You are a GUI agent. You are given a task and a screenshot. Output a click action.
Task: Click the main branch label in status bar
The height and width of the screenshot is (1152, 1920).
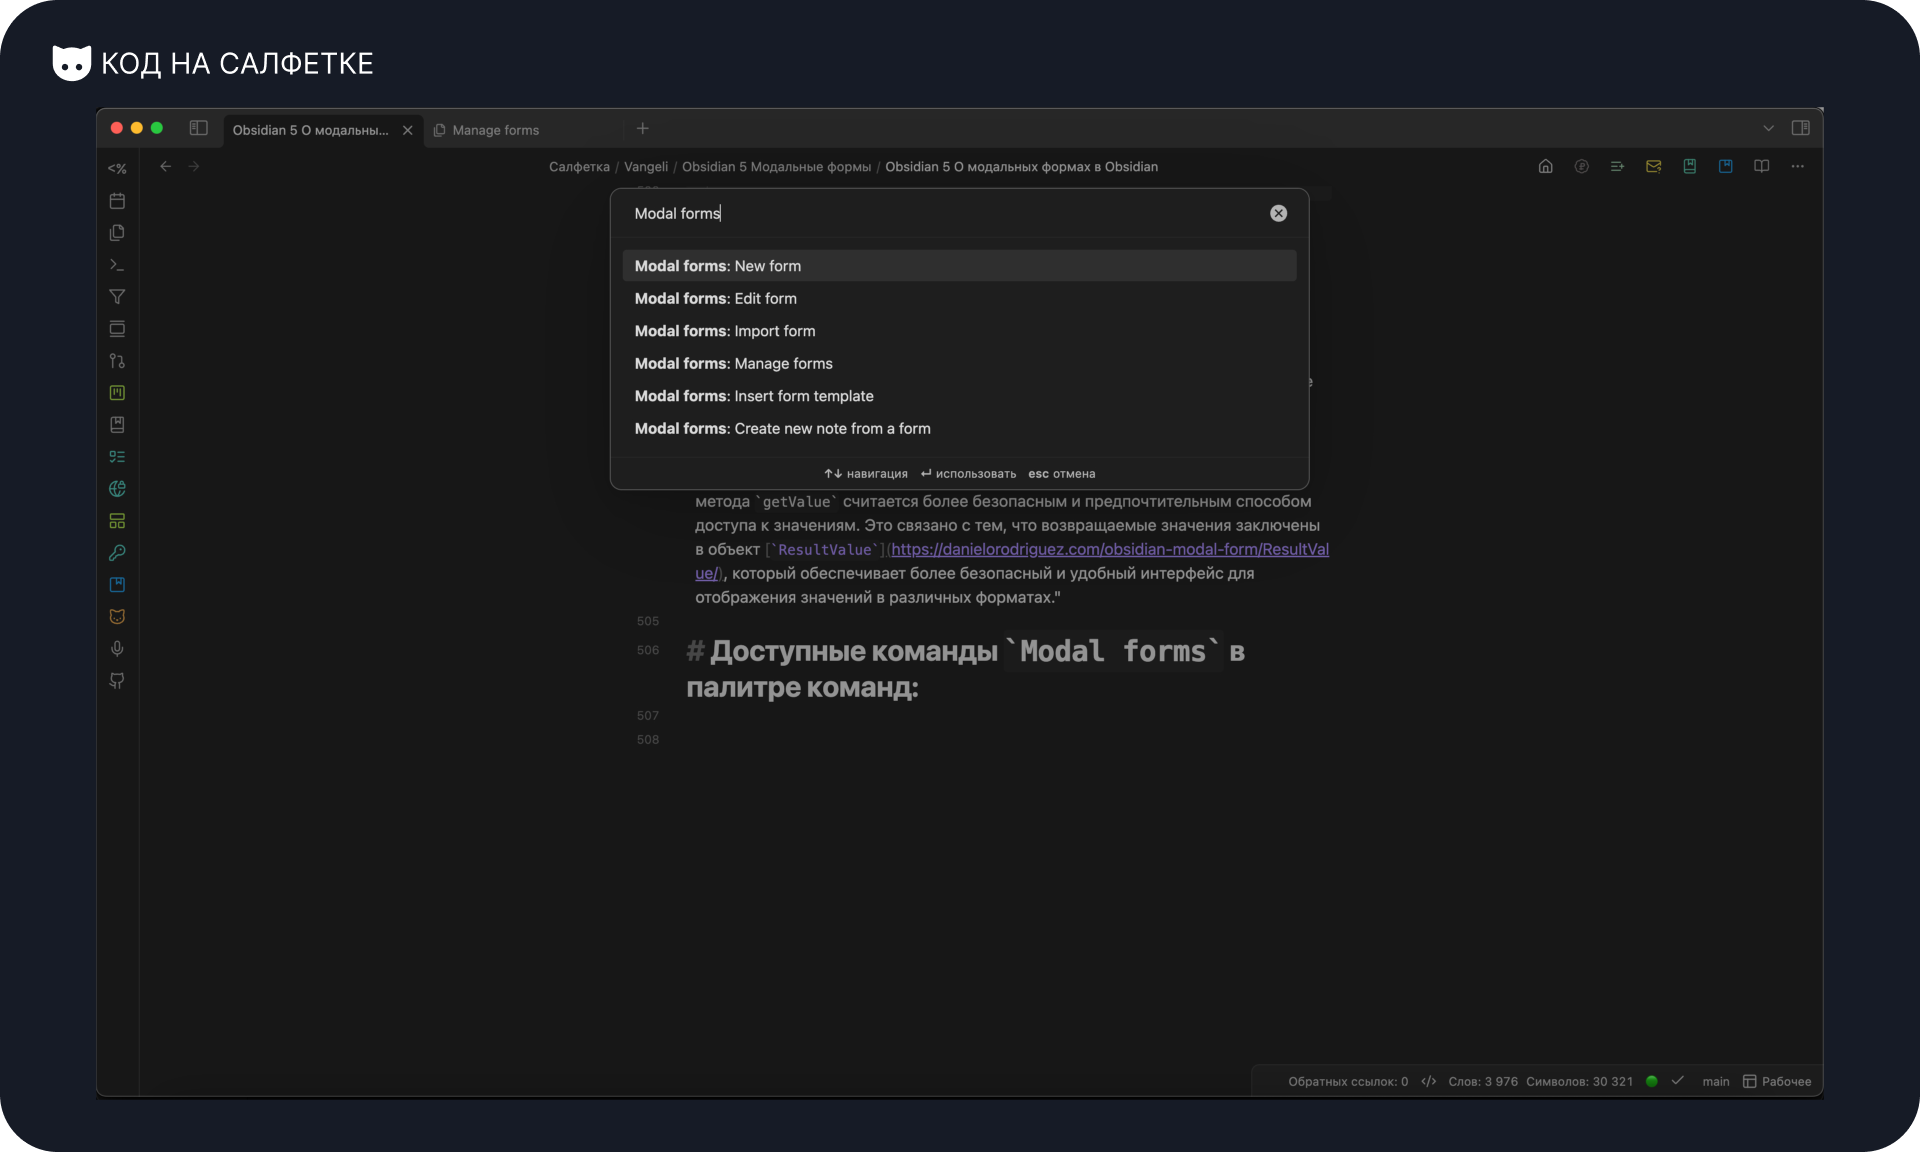click(1715, 1081)
